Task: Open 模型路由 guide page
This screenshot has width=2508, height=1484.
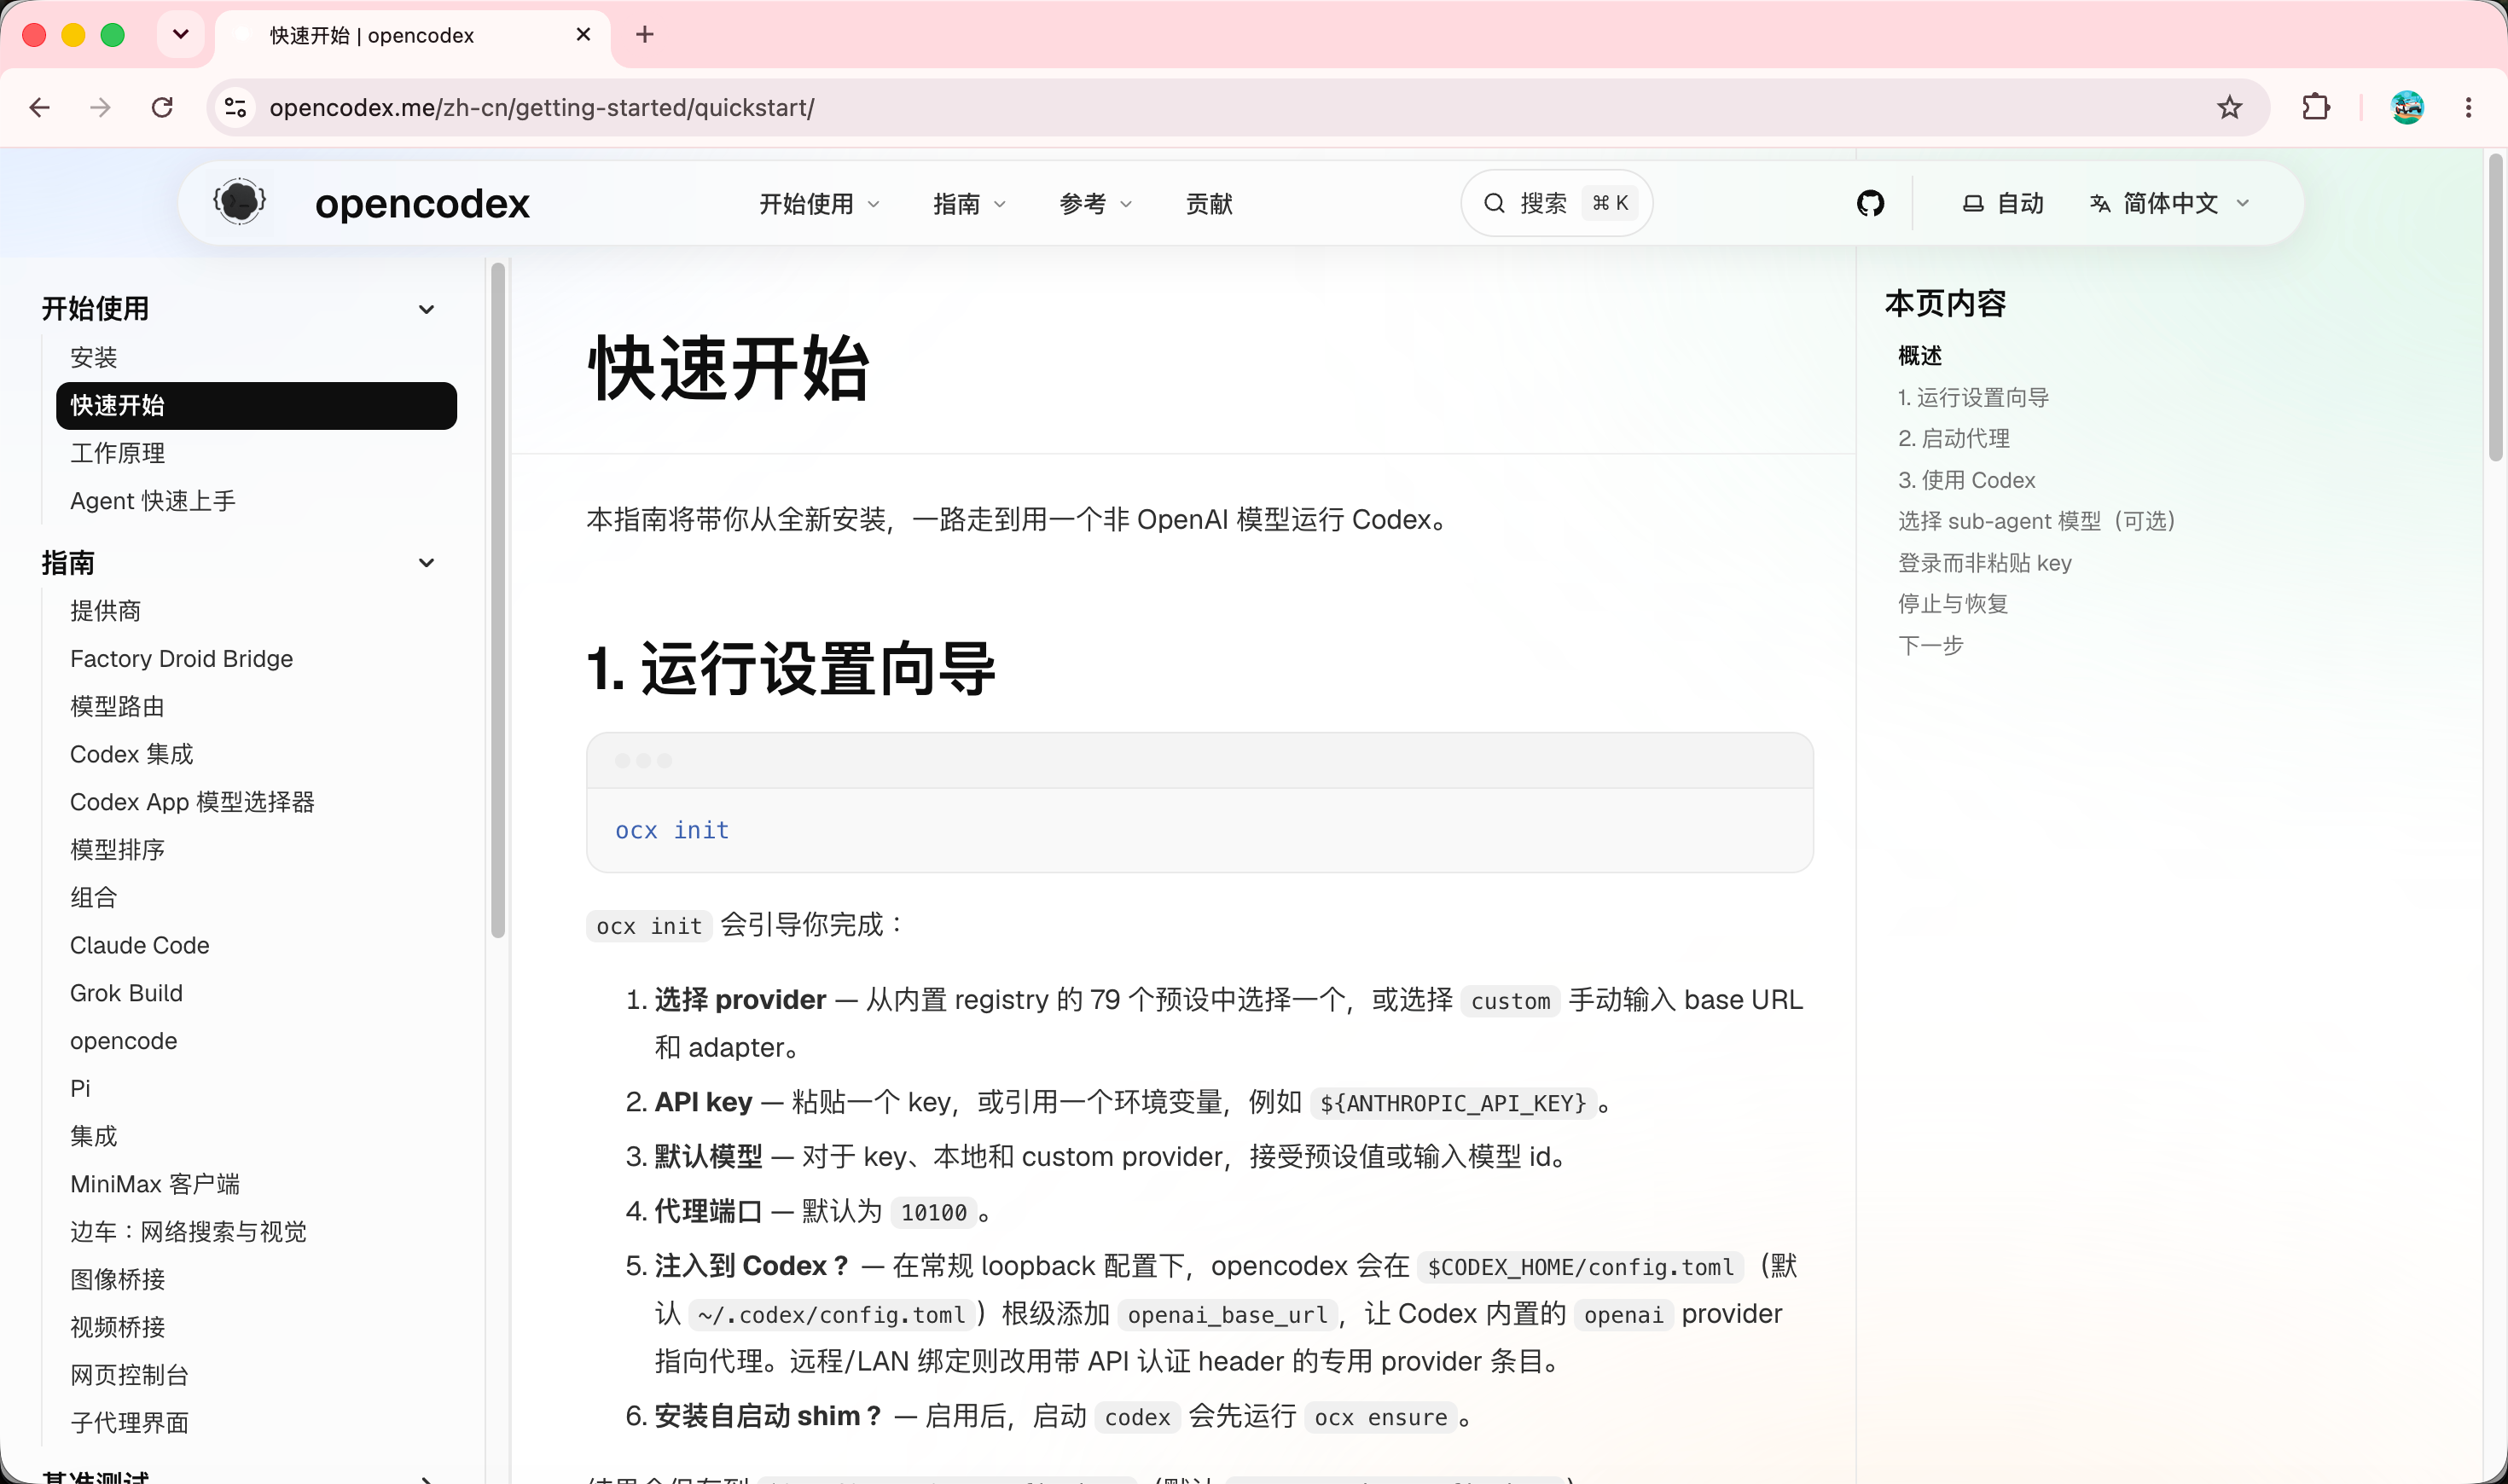Action: 117,707
